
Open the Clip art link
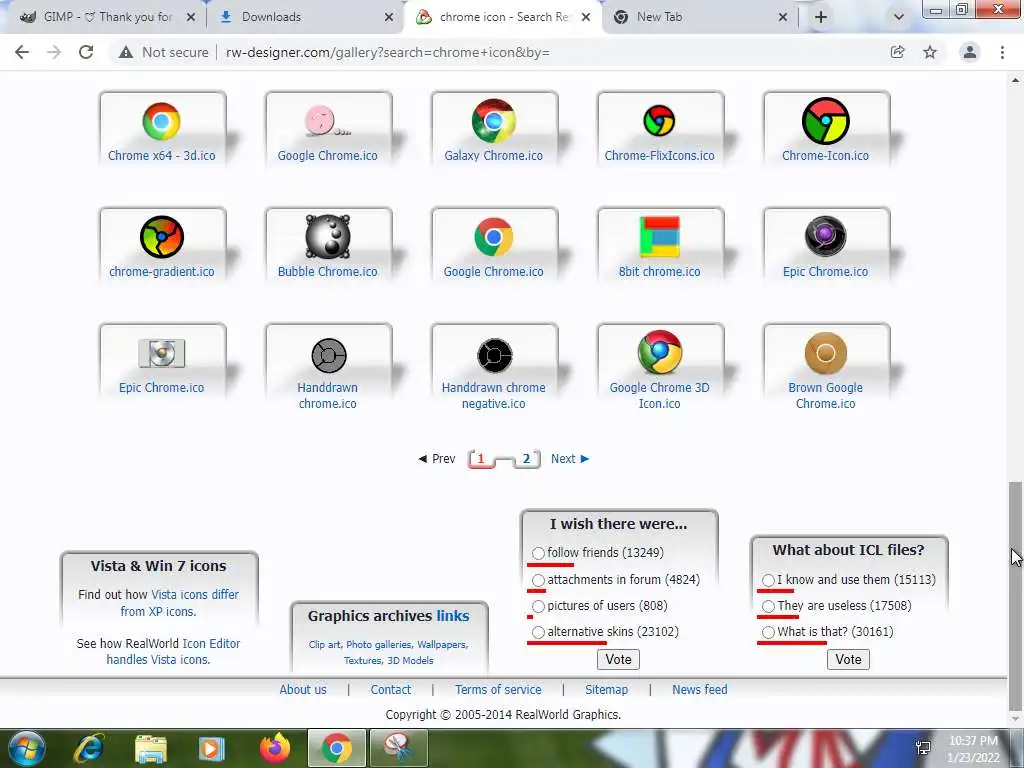click(x=325, y=645)
